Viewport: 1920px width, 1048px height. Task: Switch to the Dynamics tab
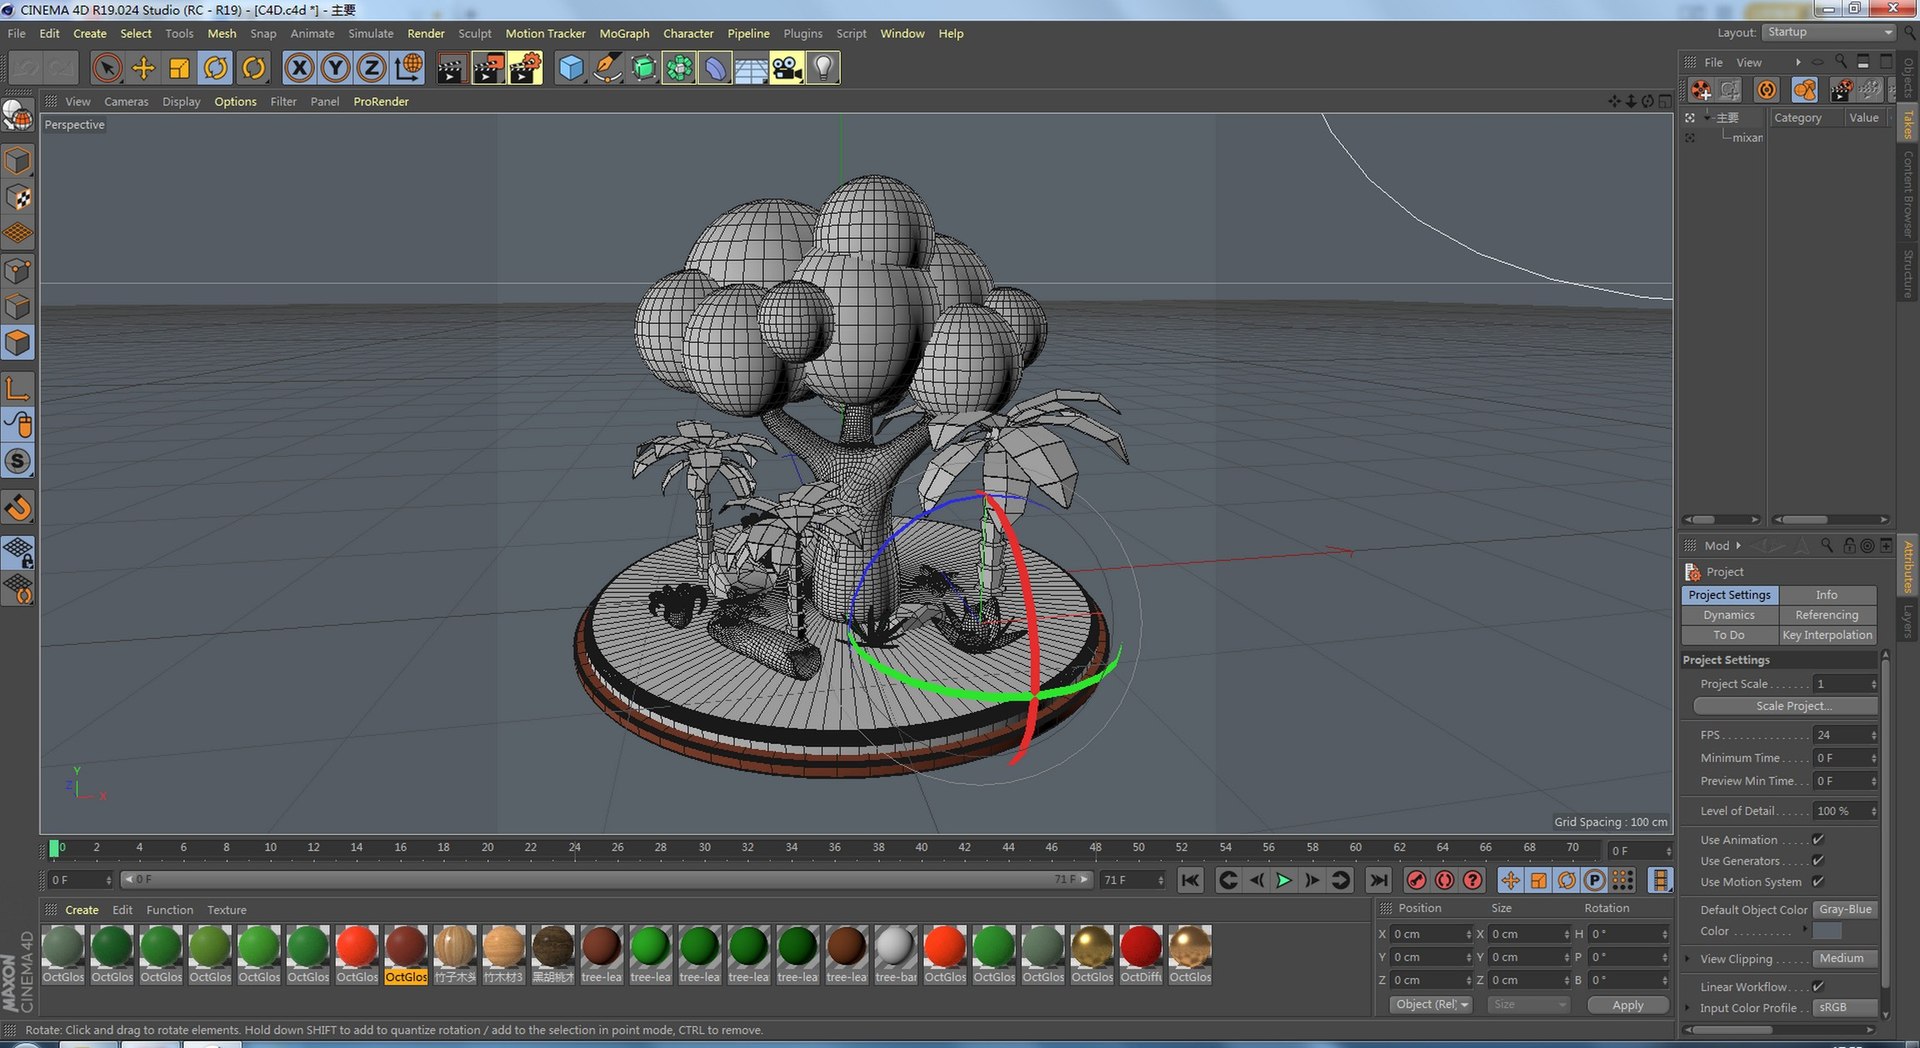1729,615
